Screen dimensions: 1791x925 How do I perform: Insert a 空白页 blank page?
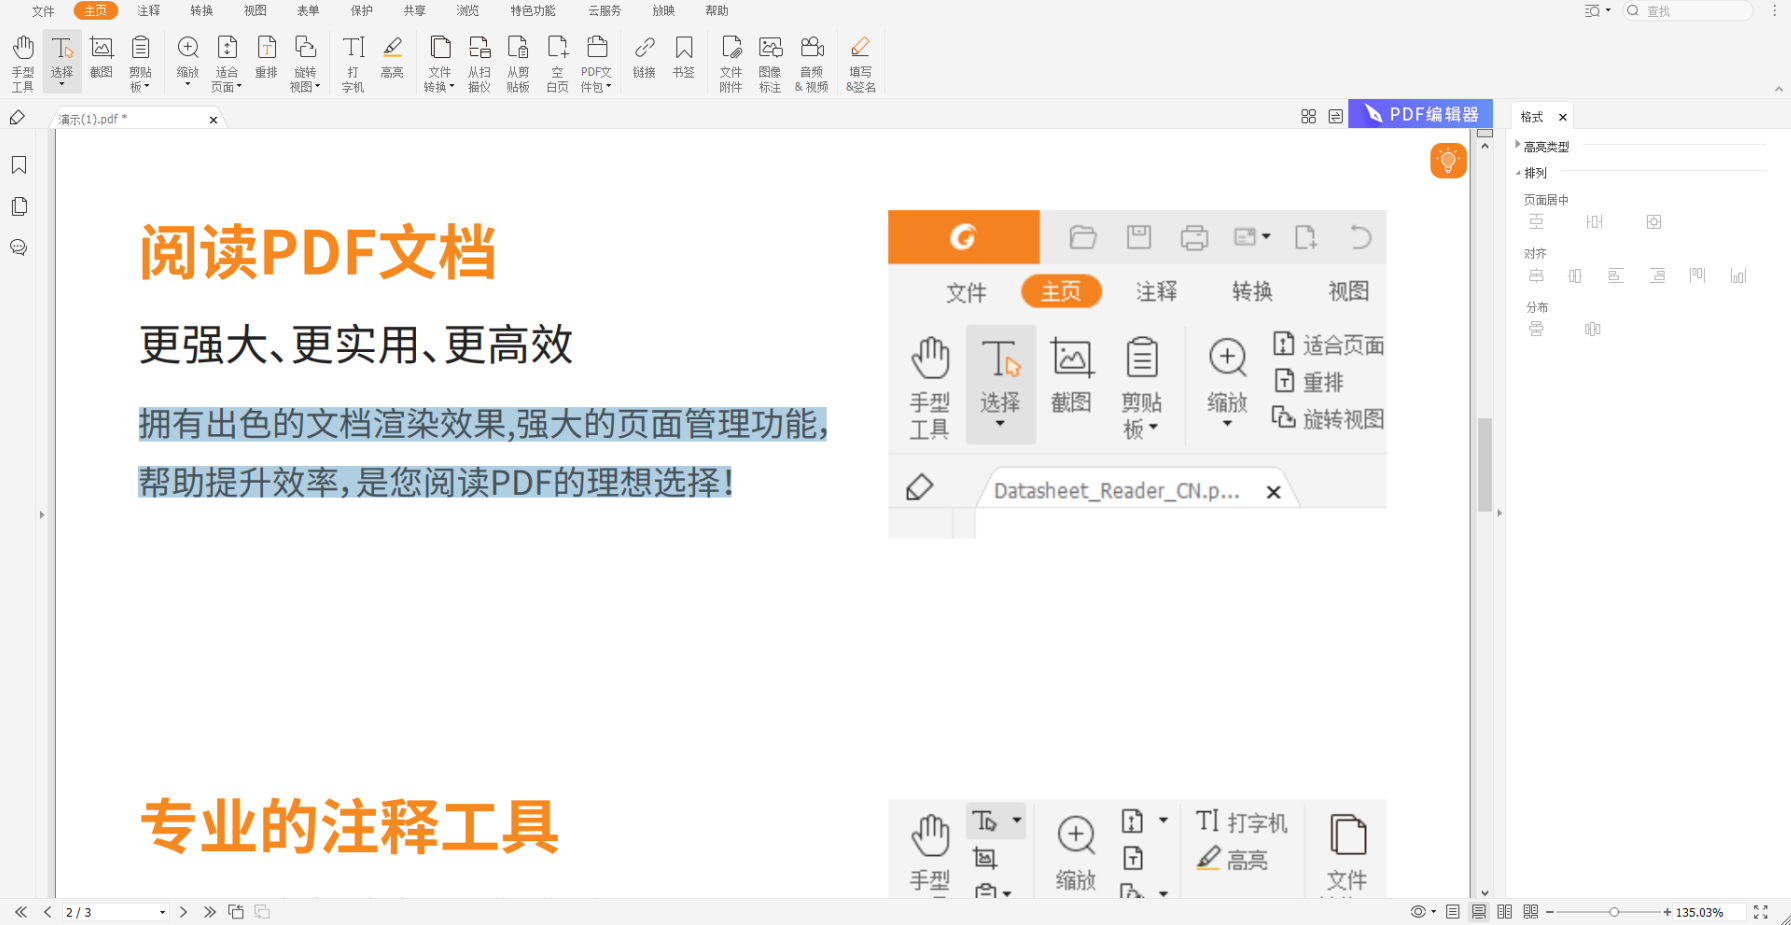(x=558, y=60)
